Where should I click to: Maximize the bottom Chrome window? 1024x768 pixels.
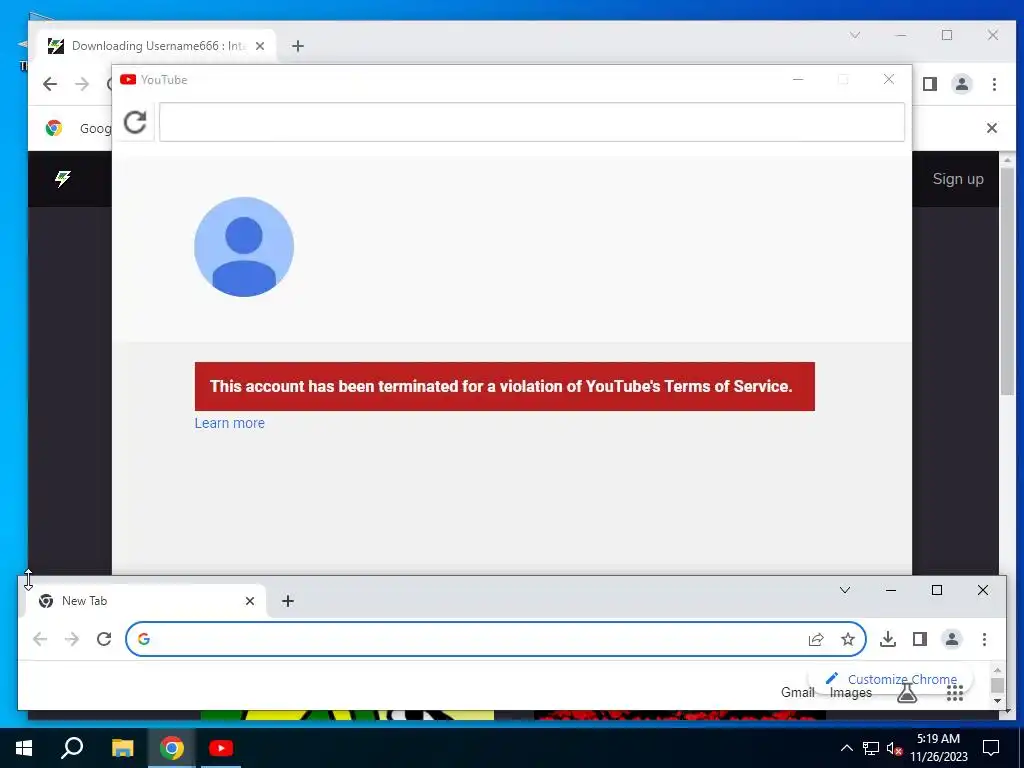coord(936,590)
